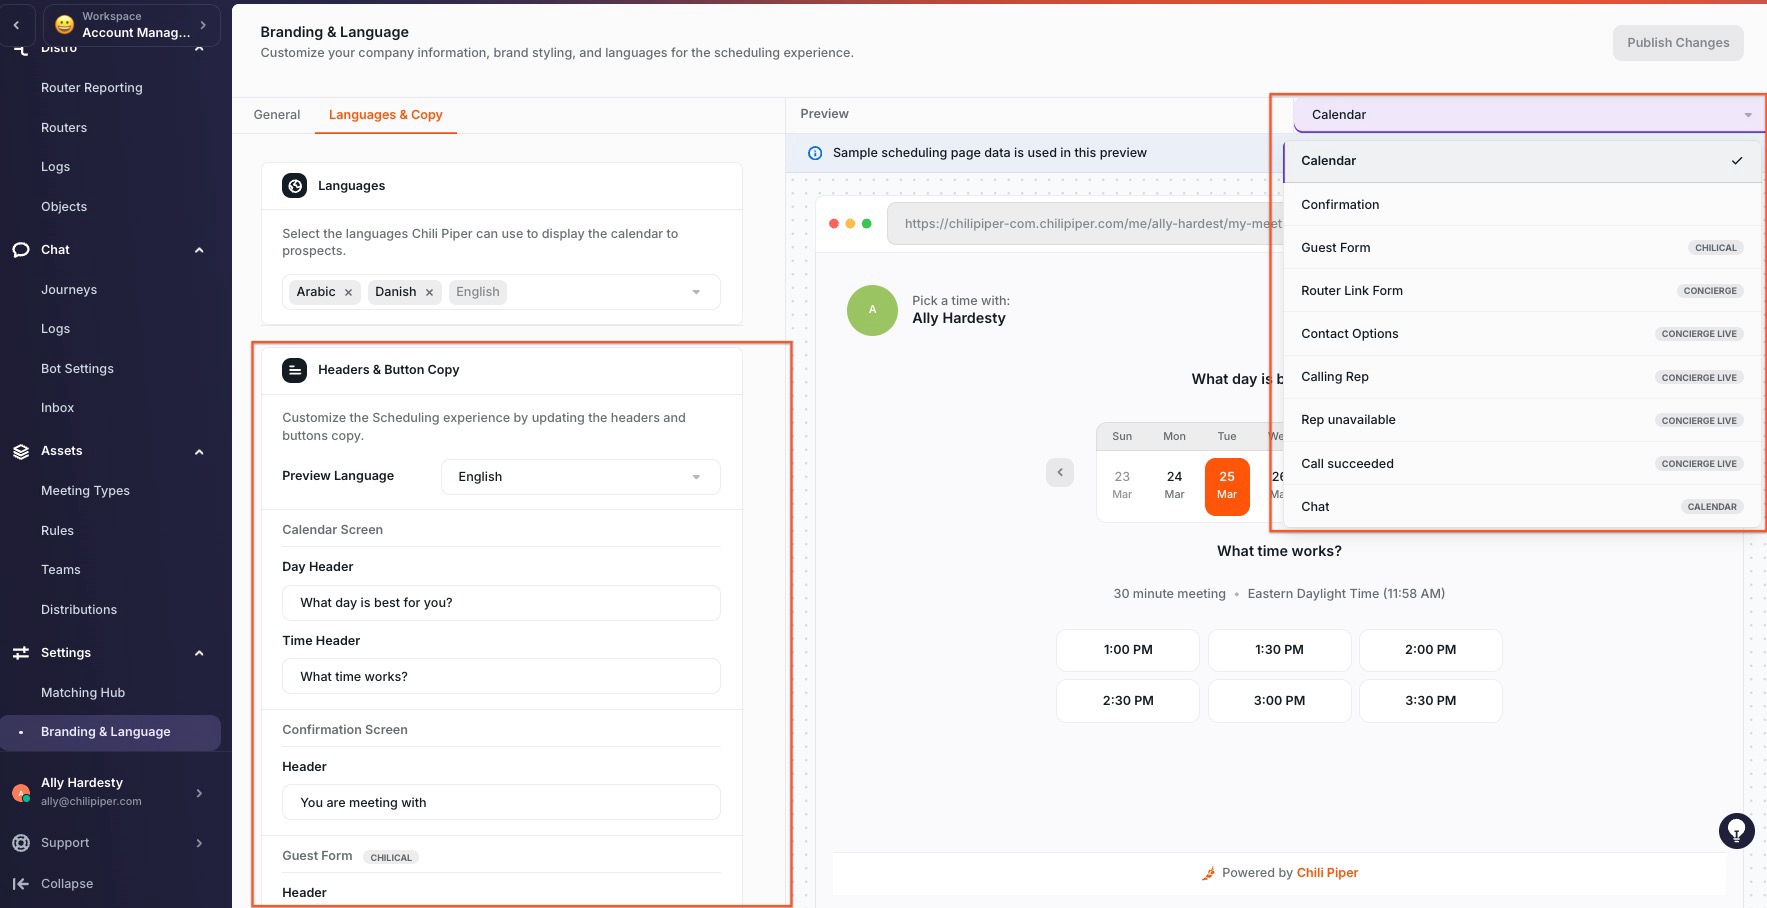
Task: Select Router Link Form option
Action: pyautogui.click(x=1522, y=290)
